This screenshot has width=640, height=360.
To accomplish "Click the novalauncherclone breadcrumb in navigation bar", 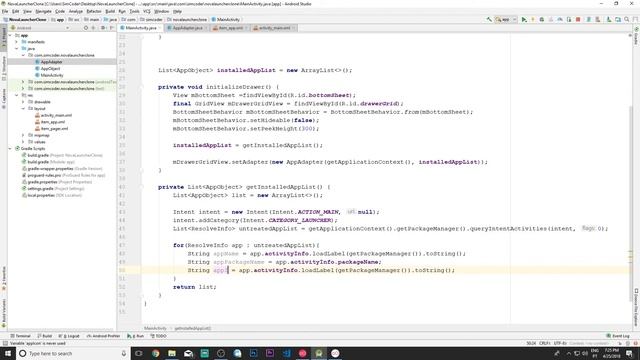I will click(187, 19).
